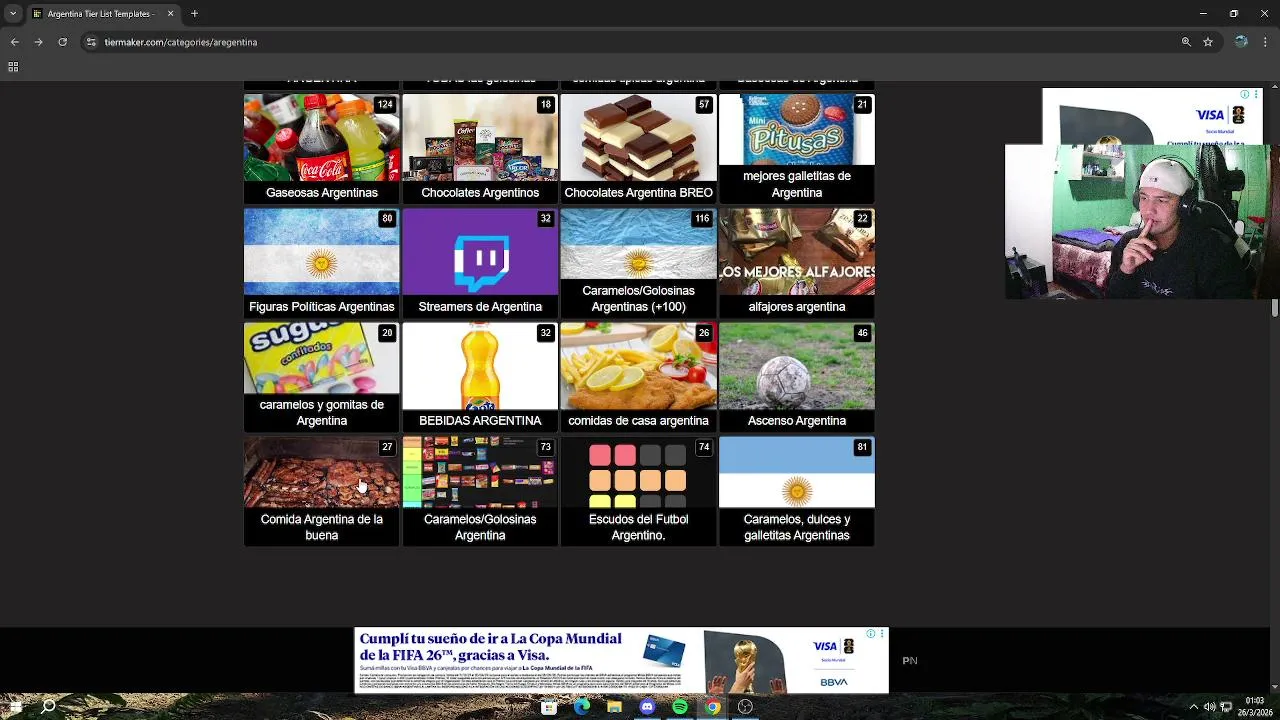The width and height of the screenshot is (1280, 720).
Task: Open the Streamers de Argentina Twitch card
Action: [x=480, y=263]
